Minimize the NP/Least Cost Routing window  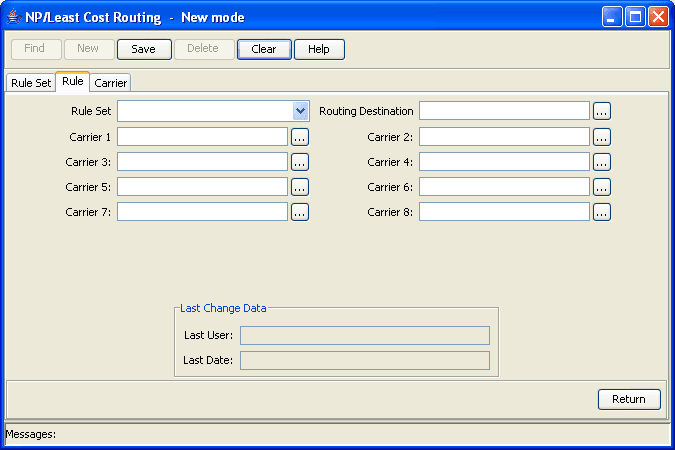tap(611, 17)
